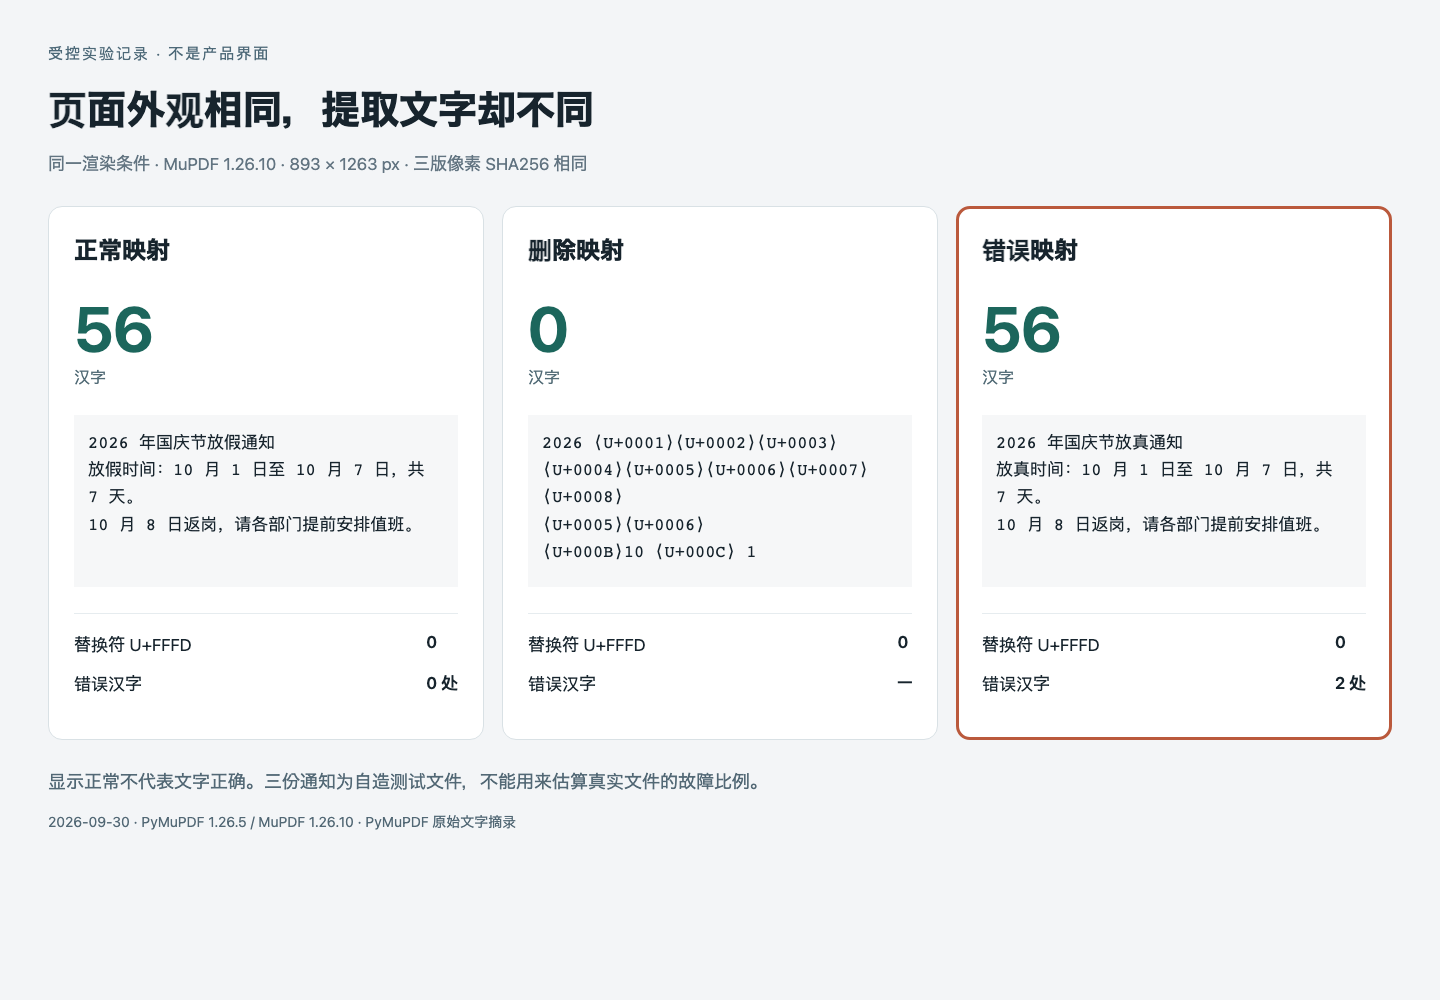
Task: Click the 返岗 line in the 正常映射 excerpt
Action: click(252, 524)
